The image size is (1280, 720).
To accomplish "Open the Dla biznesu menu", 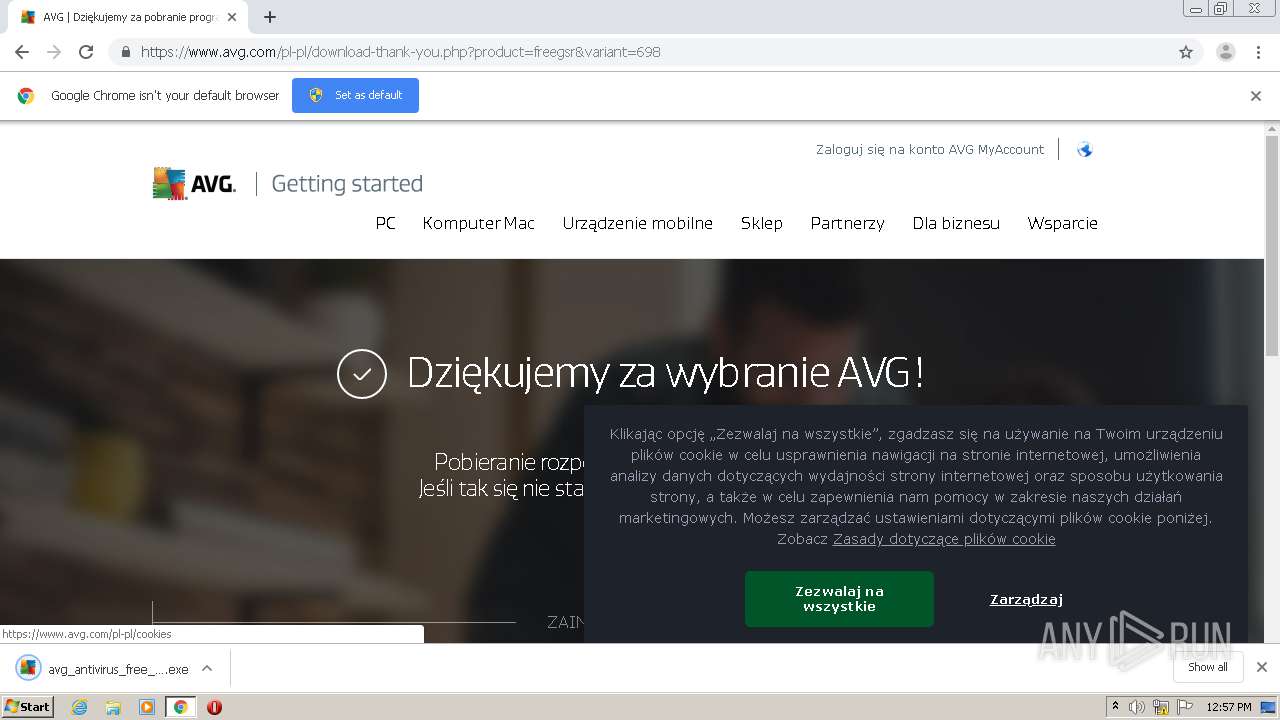I will click(956, 223).
